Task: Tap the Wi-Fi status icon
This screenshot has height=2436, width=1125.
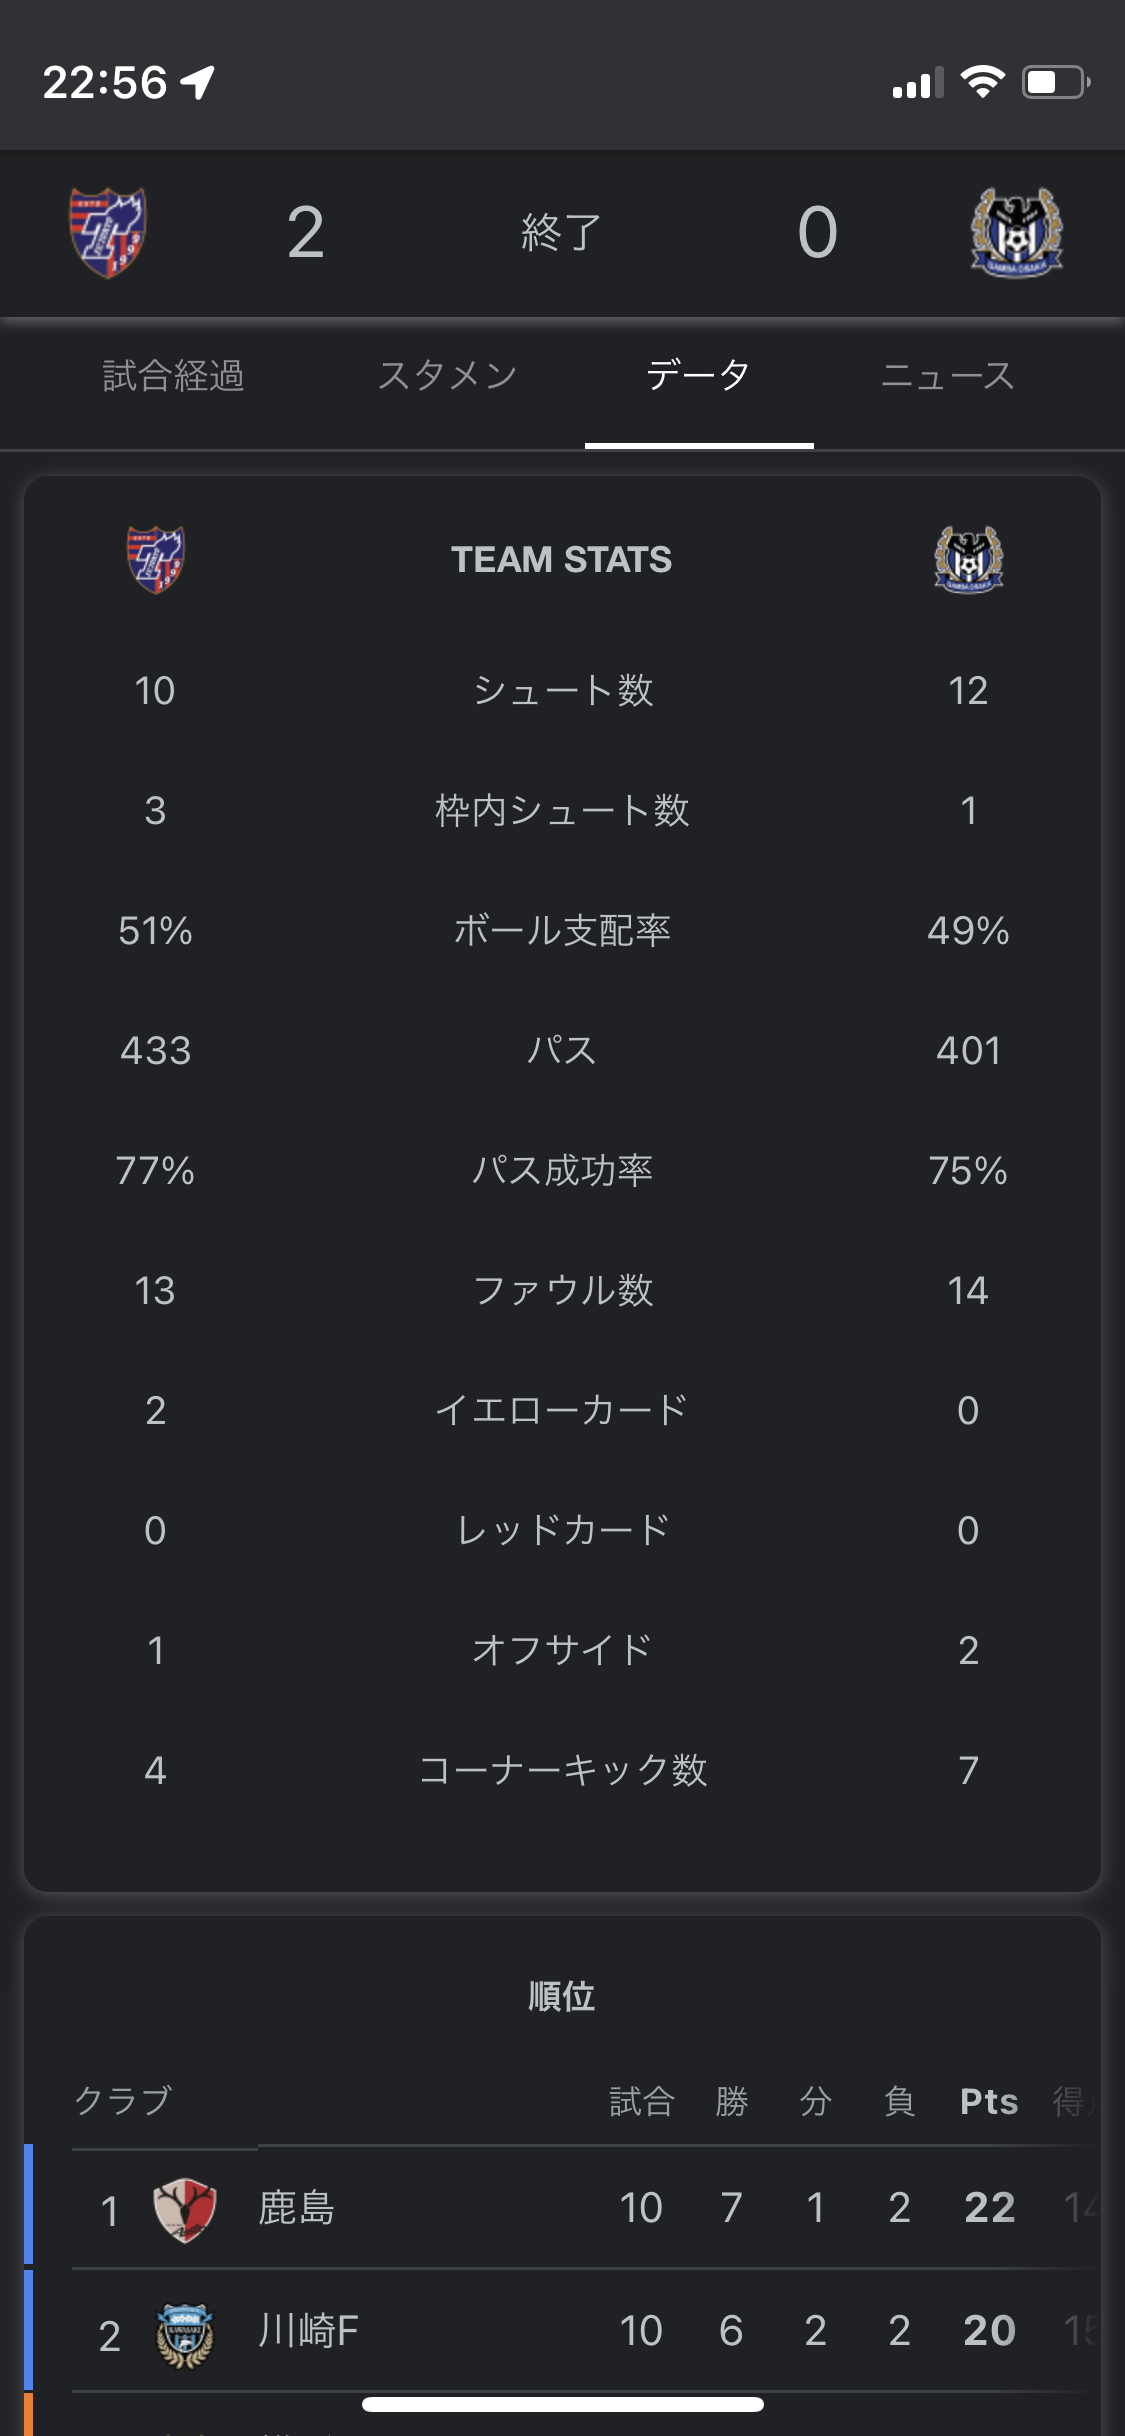Action: [x=982, y=82]
